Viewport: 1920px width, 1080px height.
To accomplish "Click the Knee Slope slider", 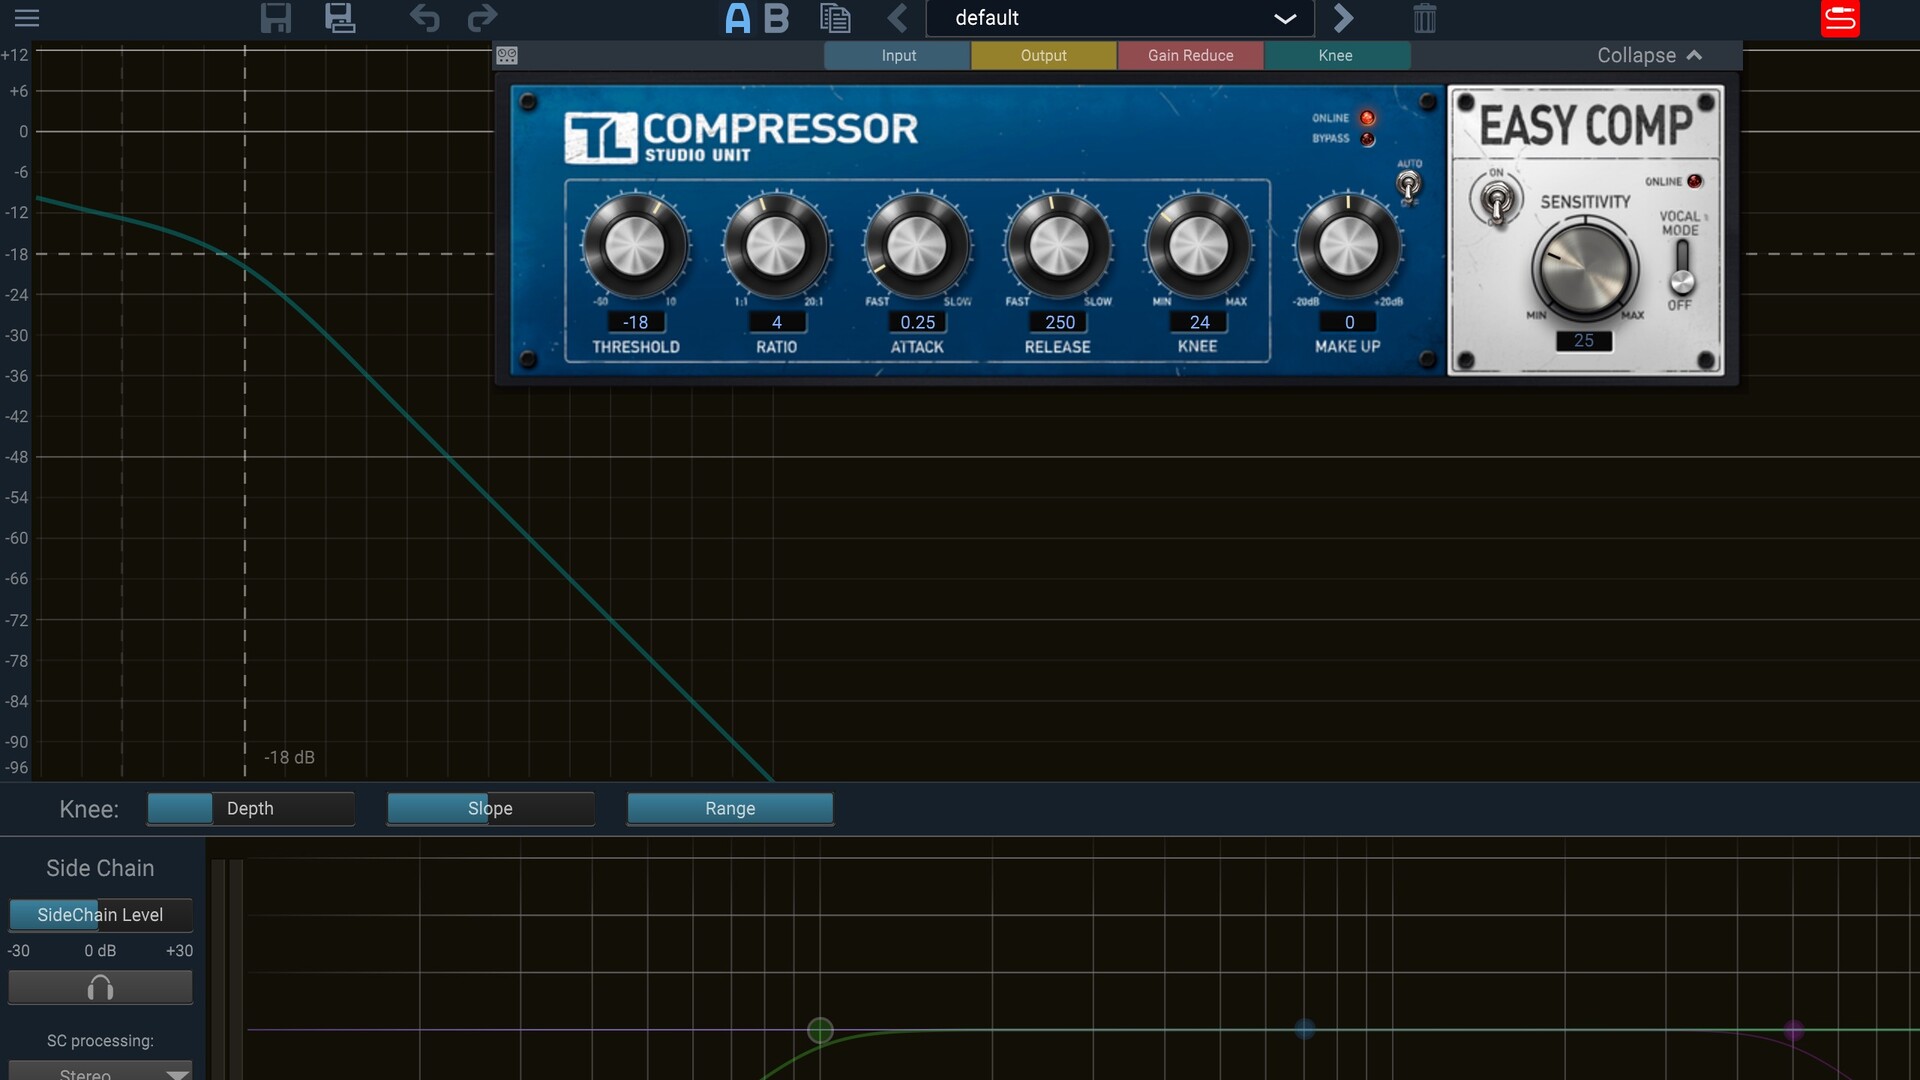I will (x=491, y=808).
